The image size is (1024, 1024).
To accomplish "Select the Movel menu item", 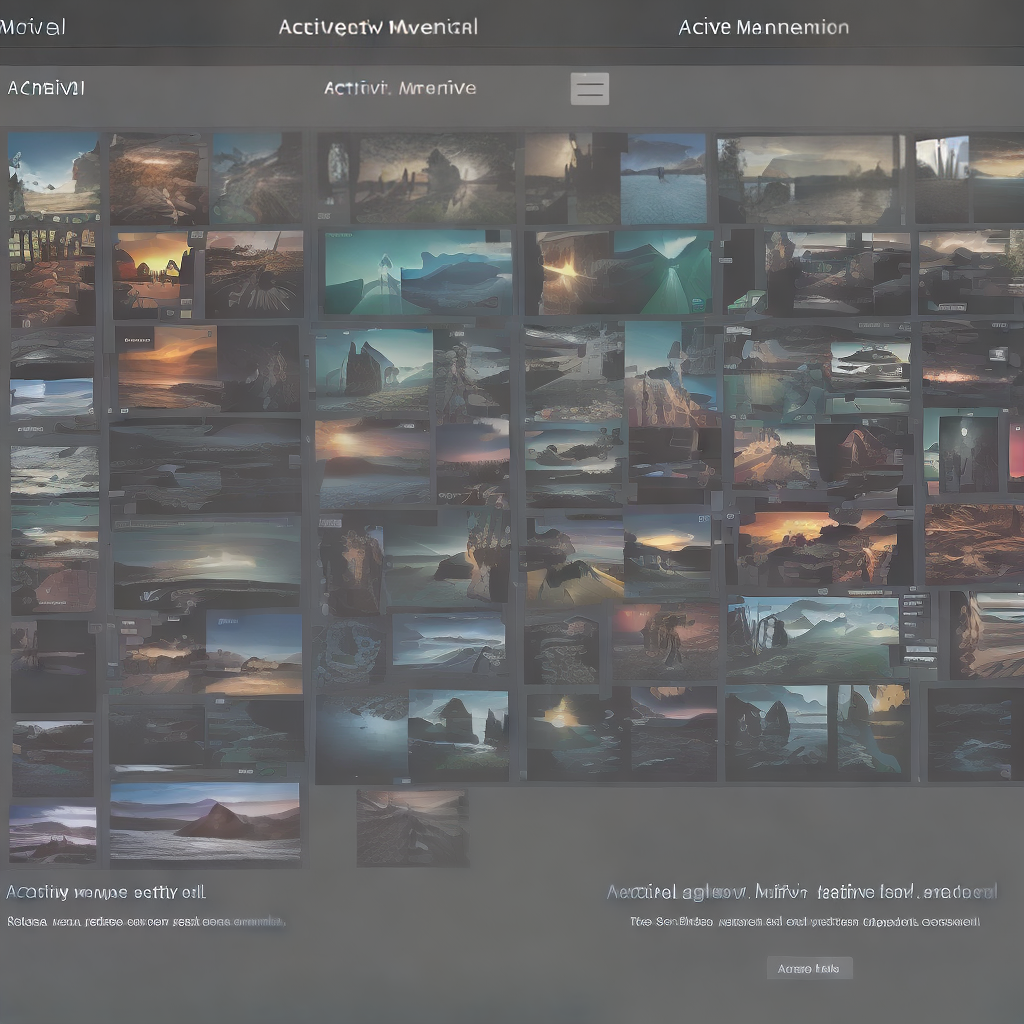I will tap(34, 27).
